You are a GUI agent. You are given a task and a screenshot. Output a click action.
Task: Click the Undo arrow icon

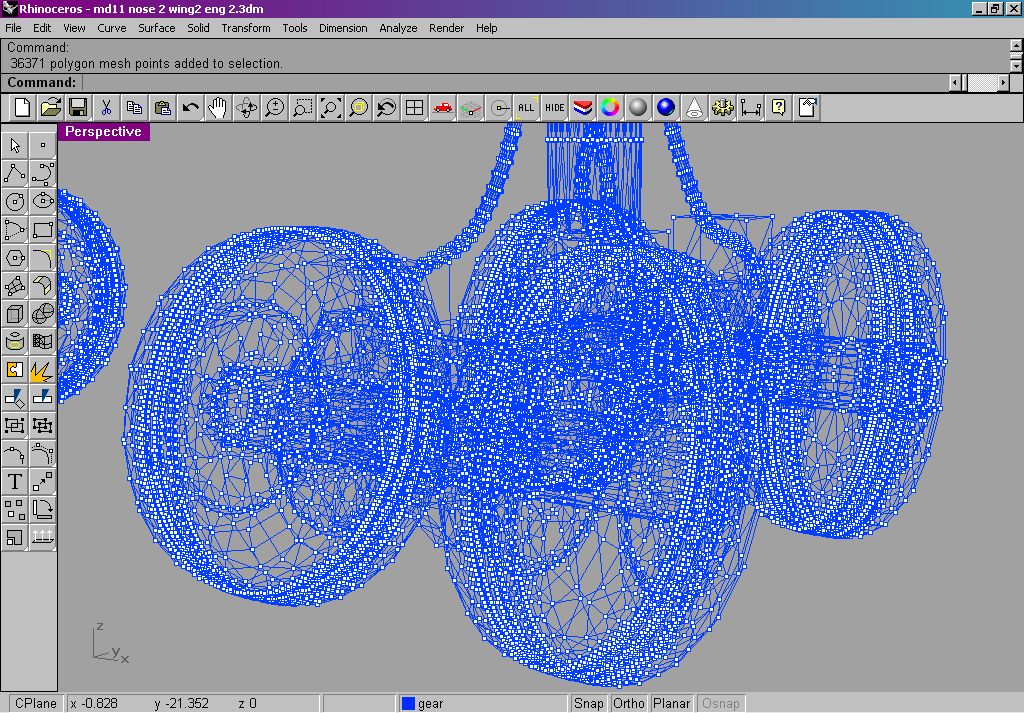click(x=190, y=108)
